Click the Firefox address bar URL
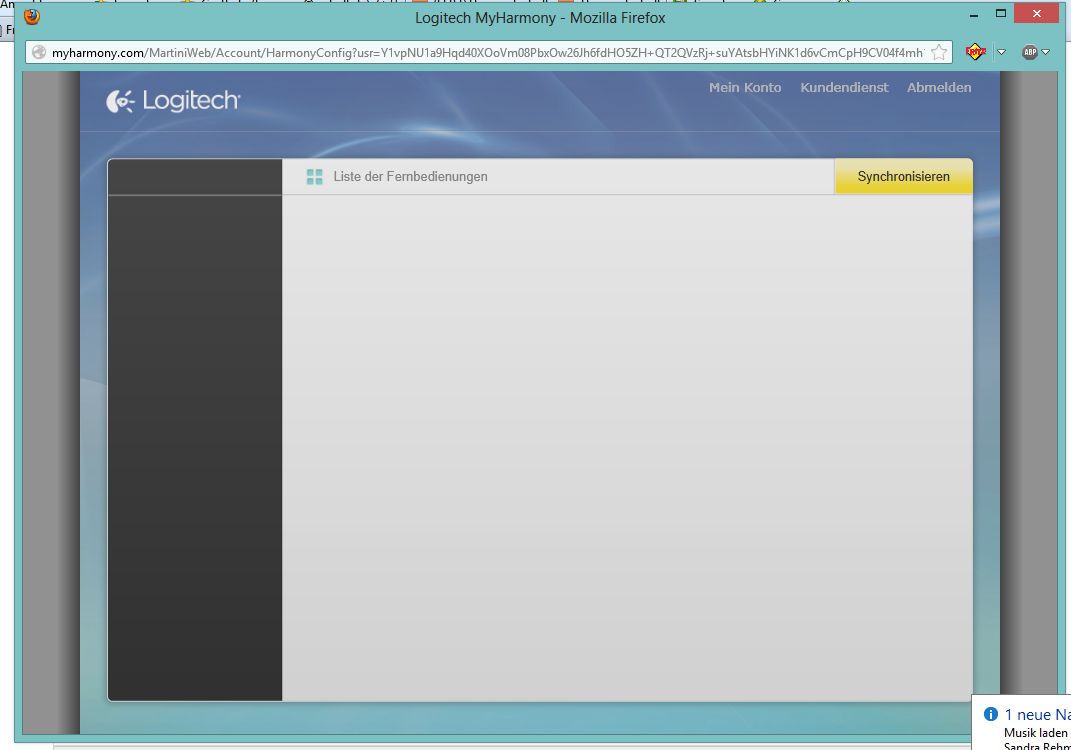 pyautogui.click(x=488, y=53)
